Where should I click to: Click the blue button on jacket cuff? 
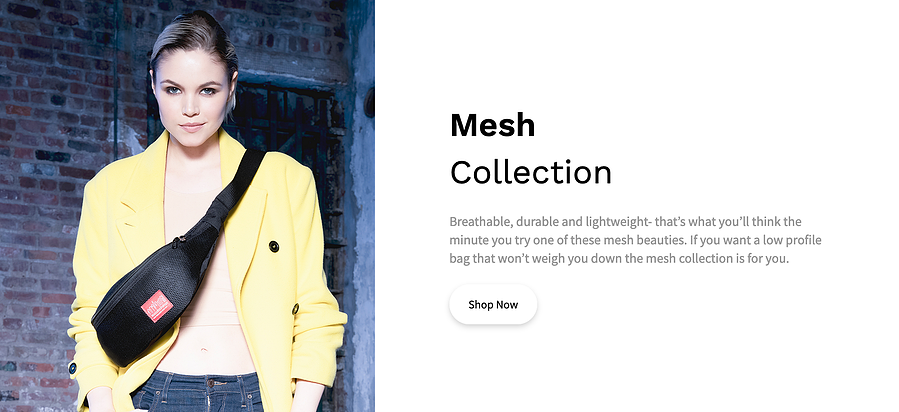click(x=73, y=368)
